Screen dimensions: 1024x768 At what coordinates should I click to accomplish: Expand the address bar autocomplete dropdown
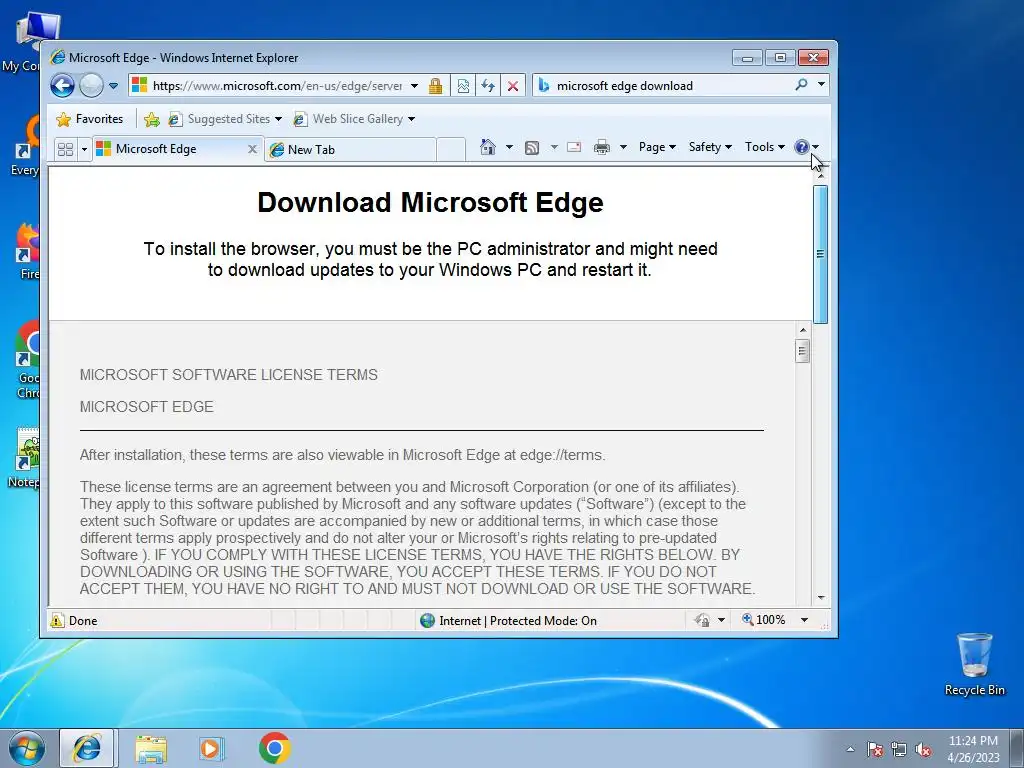click(x=414, y=86)
